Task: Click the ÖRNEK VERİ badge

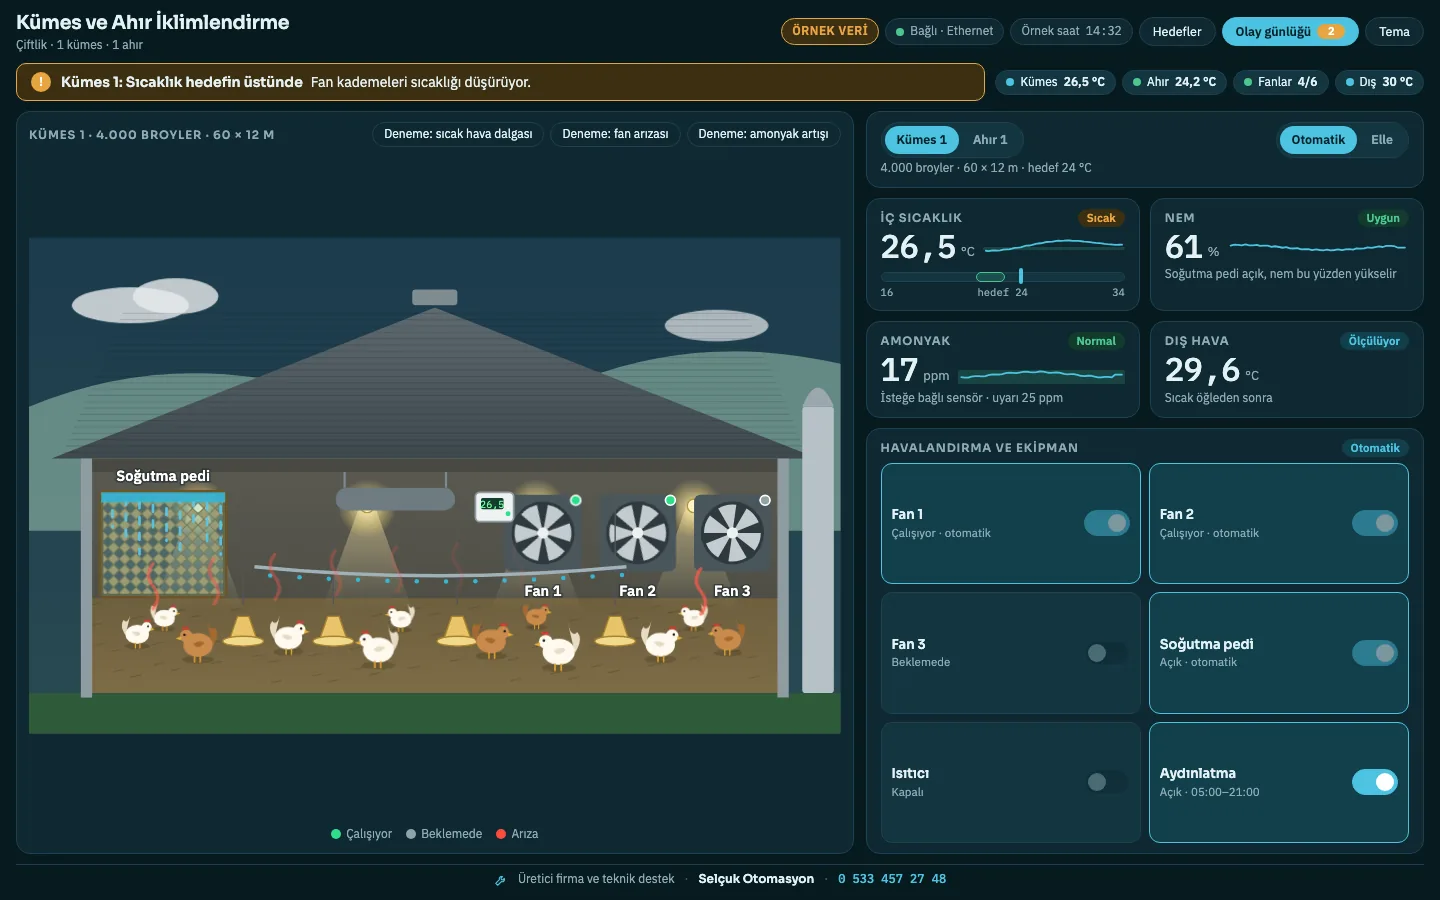Action: point(830,32)
